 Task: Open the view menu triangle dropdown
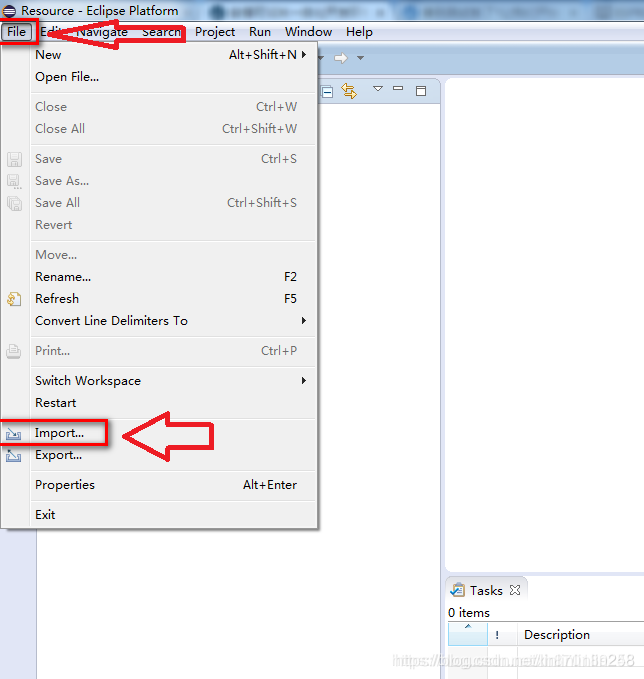(378, 89)
